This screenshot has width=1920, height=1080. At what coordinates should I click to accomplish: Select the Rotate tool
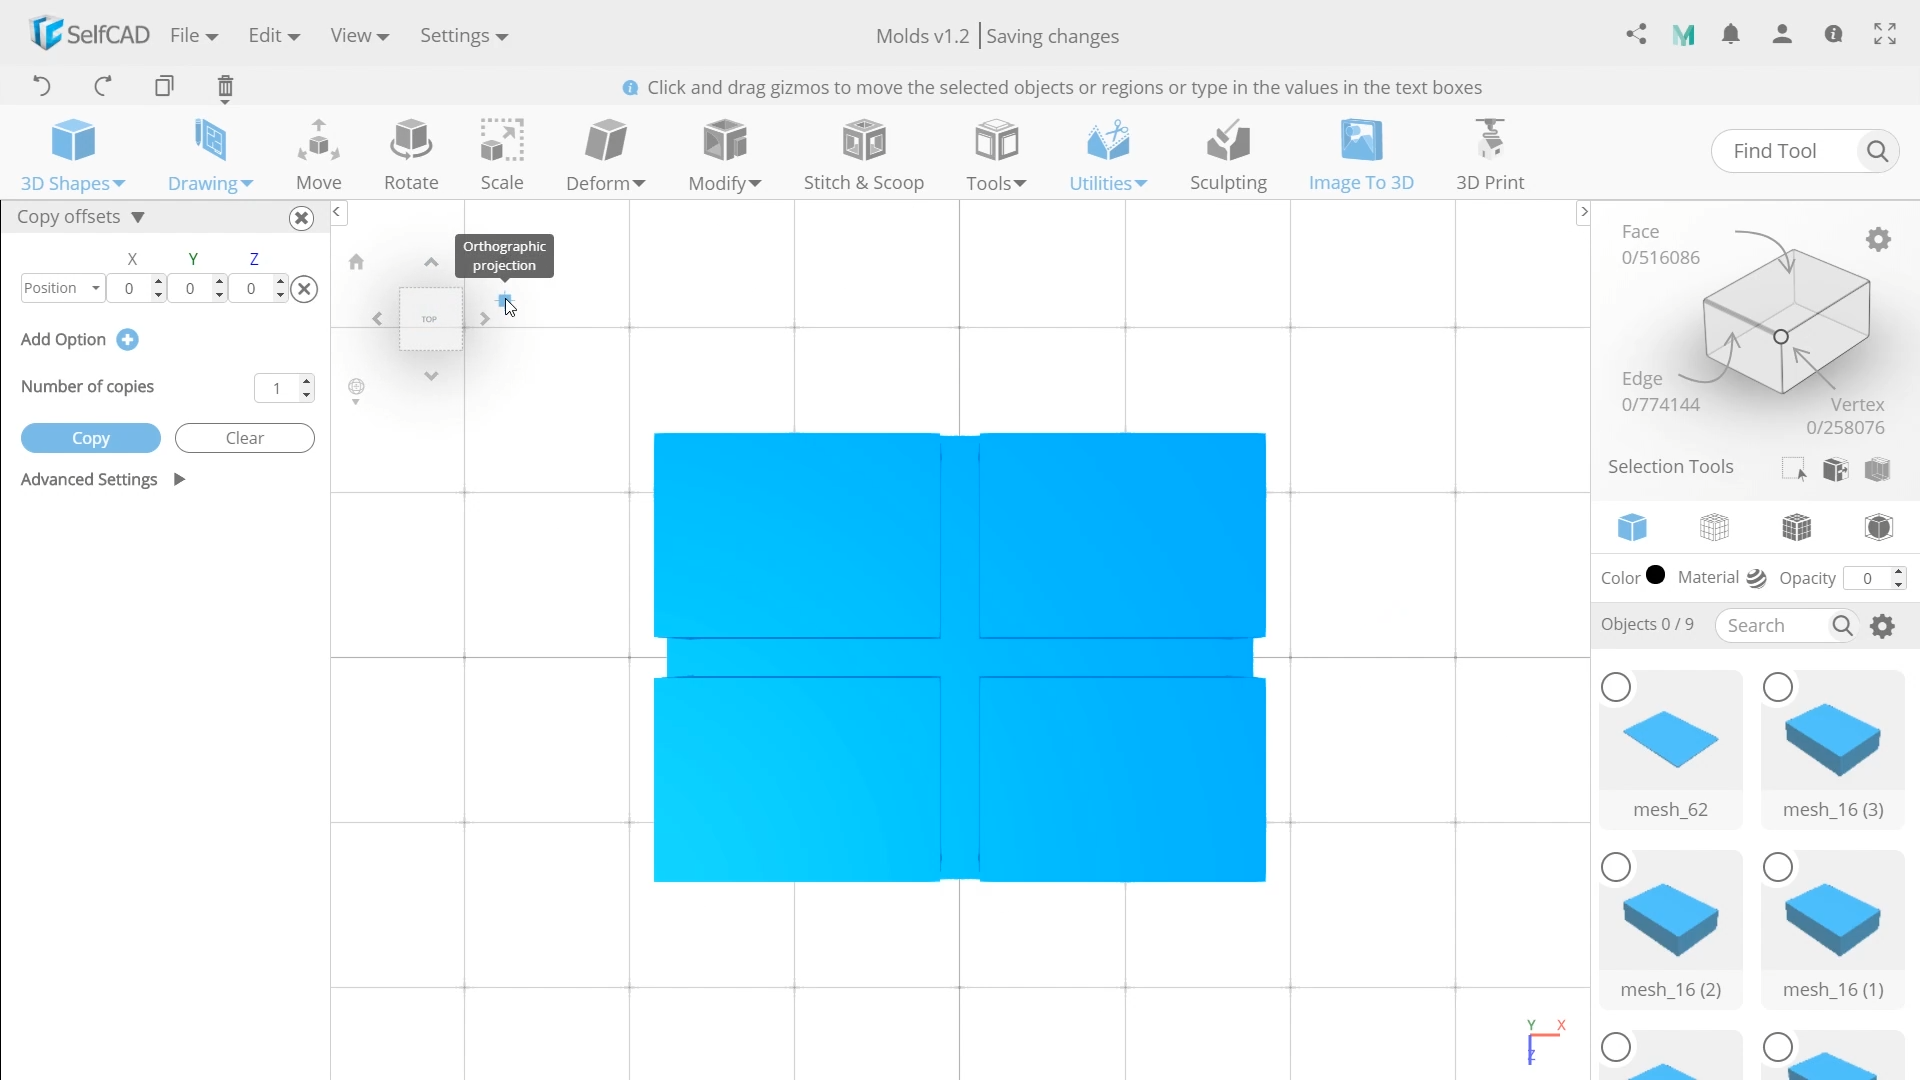click(x=410, y=150)
